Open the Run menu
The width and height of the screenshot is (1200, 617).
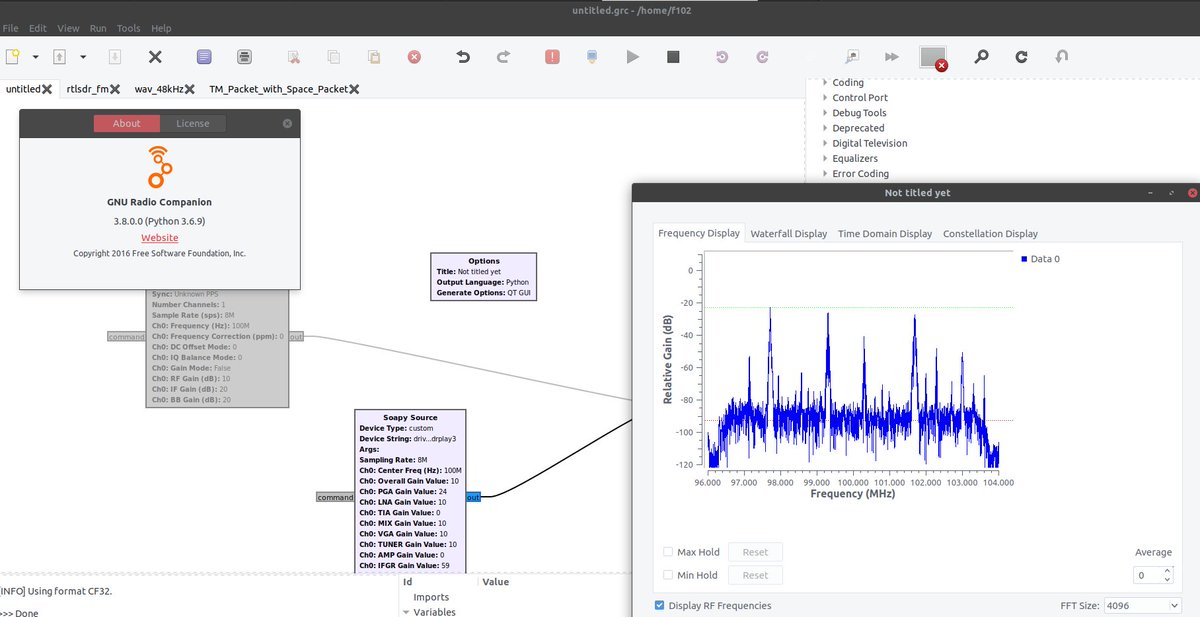click(x=98, y=28)
